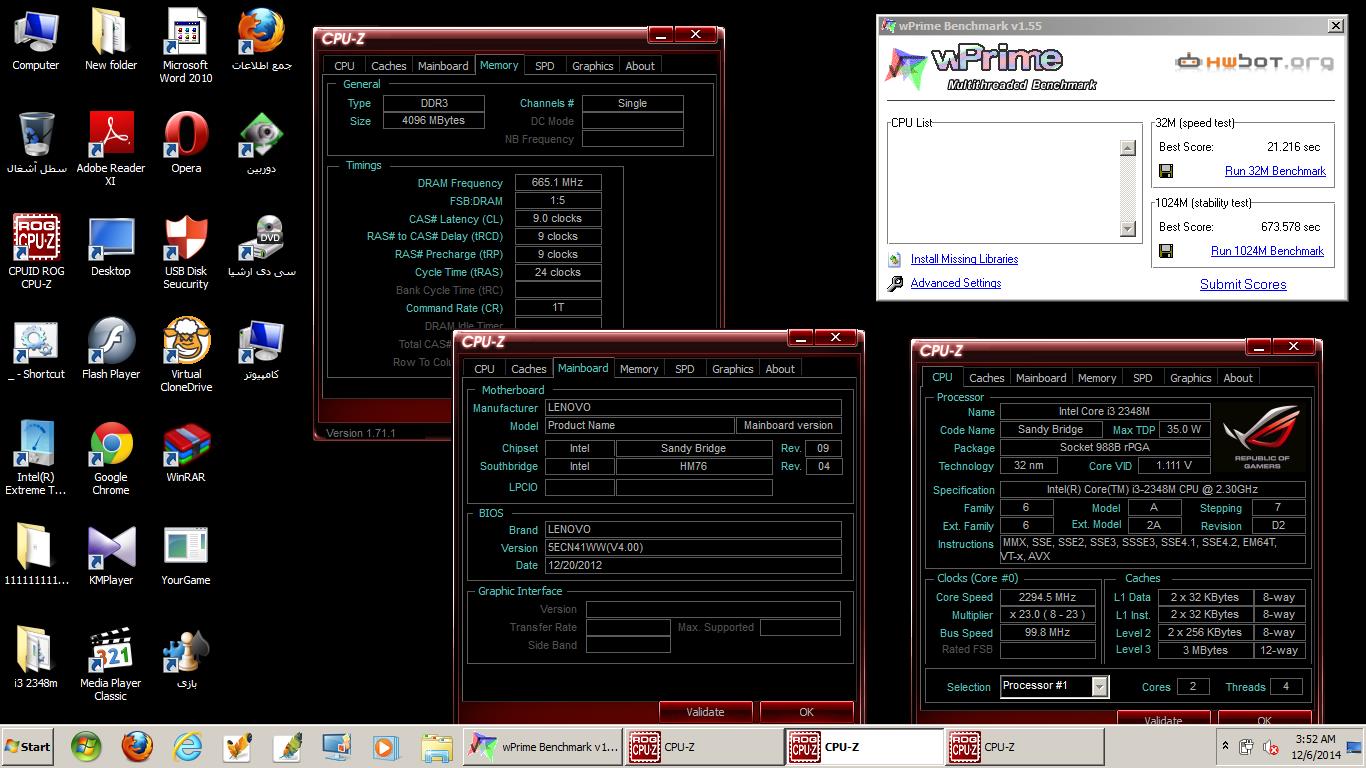Click the Core Speed 2294.5 MHz value
The height and width of the screenshot is (768, 1366).
(1047, 598)
